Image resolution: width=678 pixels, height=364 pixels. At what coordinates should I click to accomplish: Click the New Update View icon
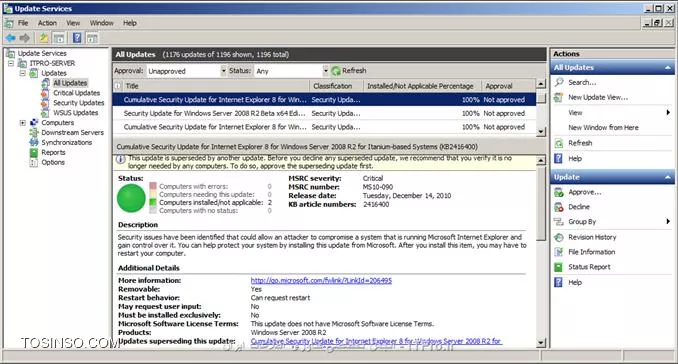coord(559,97)
